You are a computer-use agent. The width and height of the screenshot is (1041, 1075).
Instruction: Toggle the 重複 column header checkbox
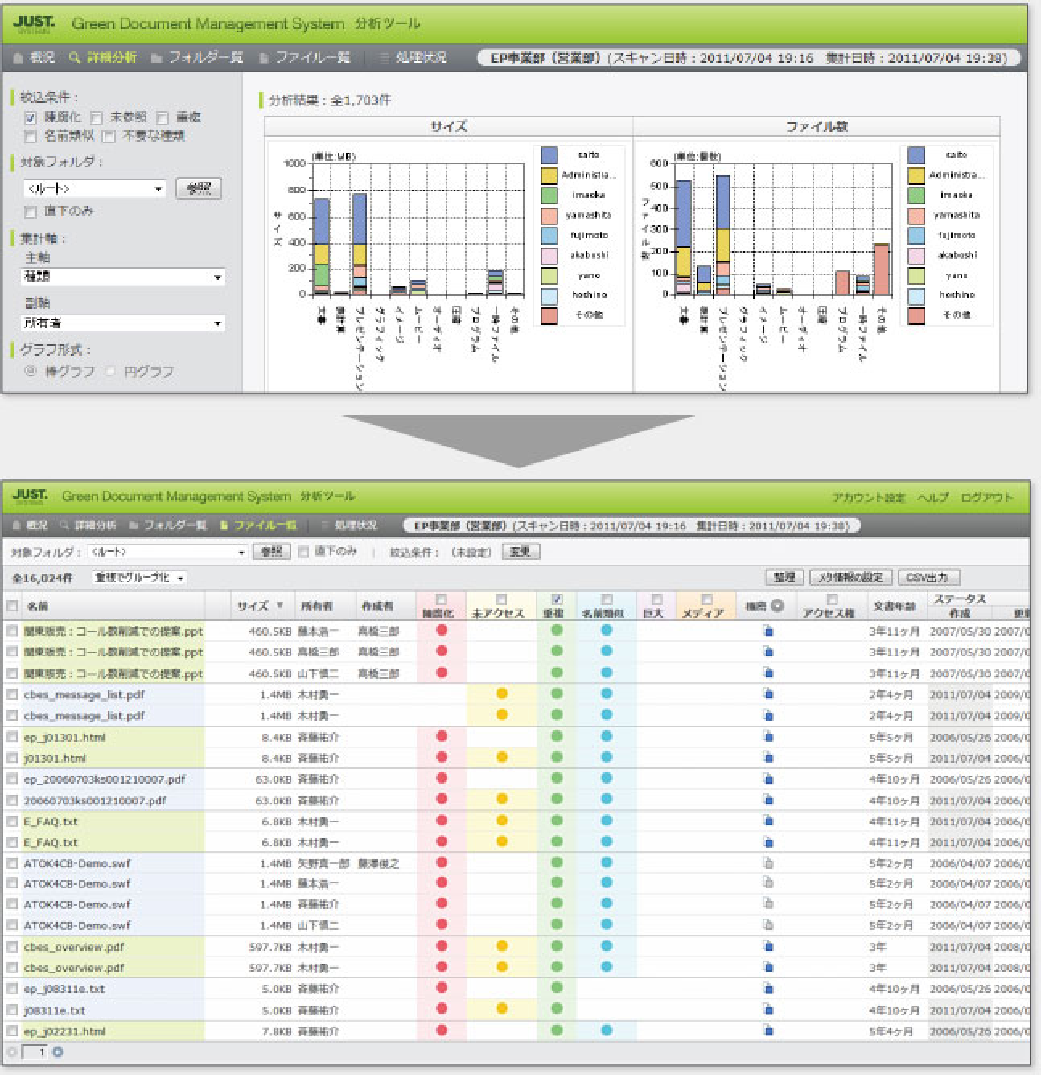pos(557,599)
